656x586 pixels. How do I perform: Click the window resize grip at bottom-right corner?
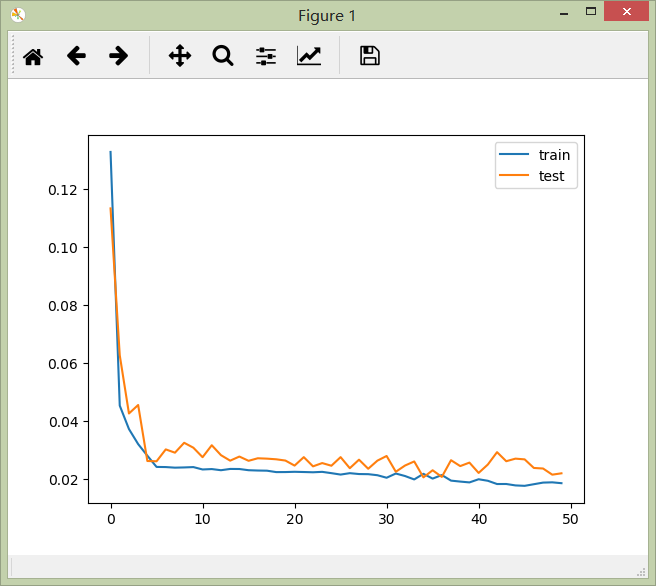tap(642, 572)
